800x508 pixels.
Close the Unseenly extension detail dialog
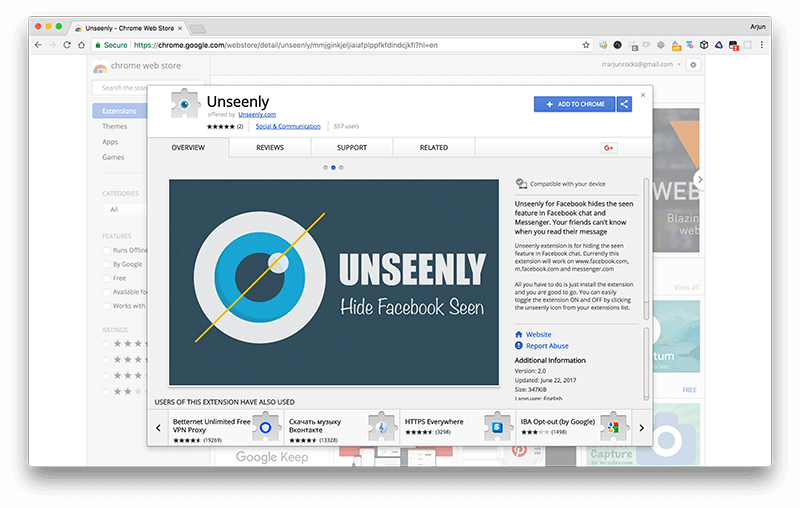[643, 95]
